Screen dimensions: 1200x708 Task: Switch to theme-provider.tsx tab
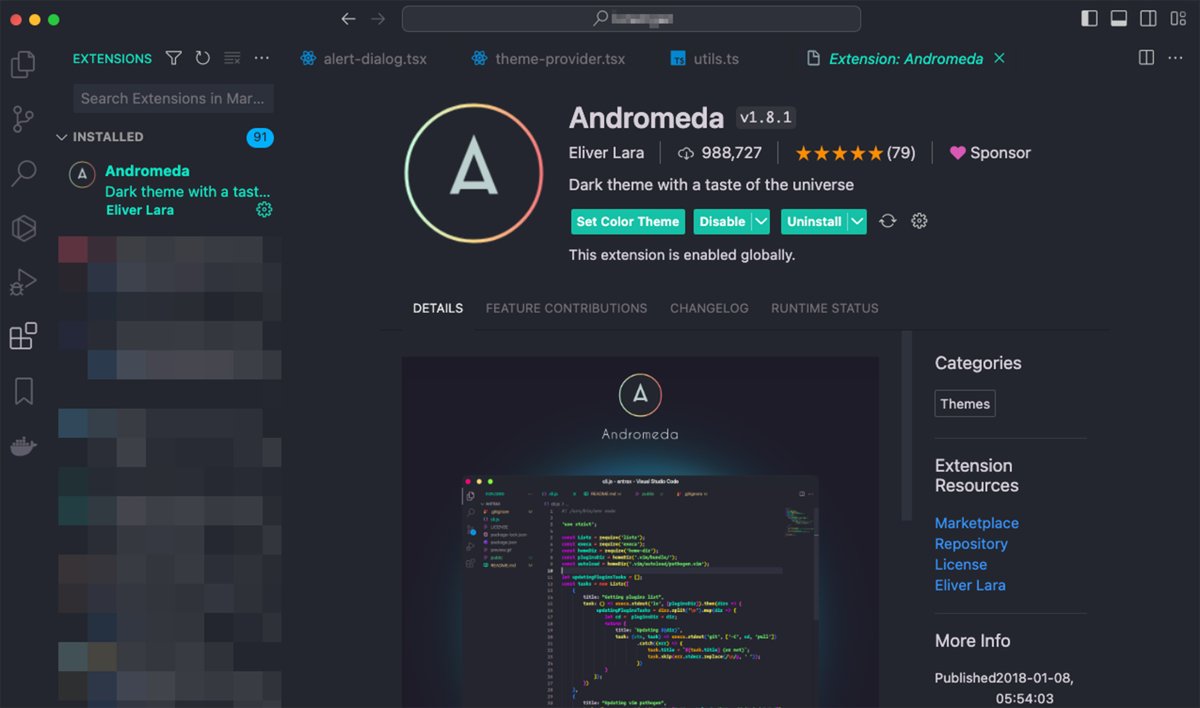(x=548, y=59)
